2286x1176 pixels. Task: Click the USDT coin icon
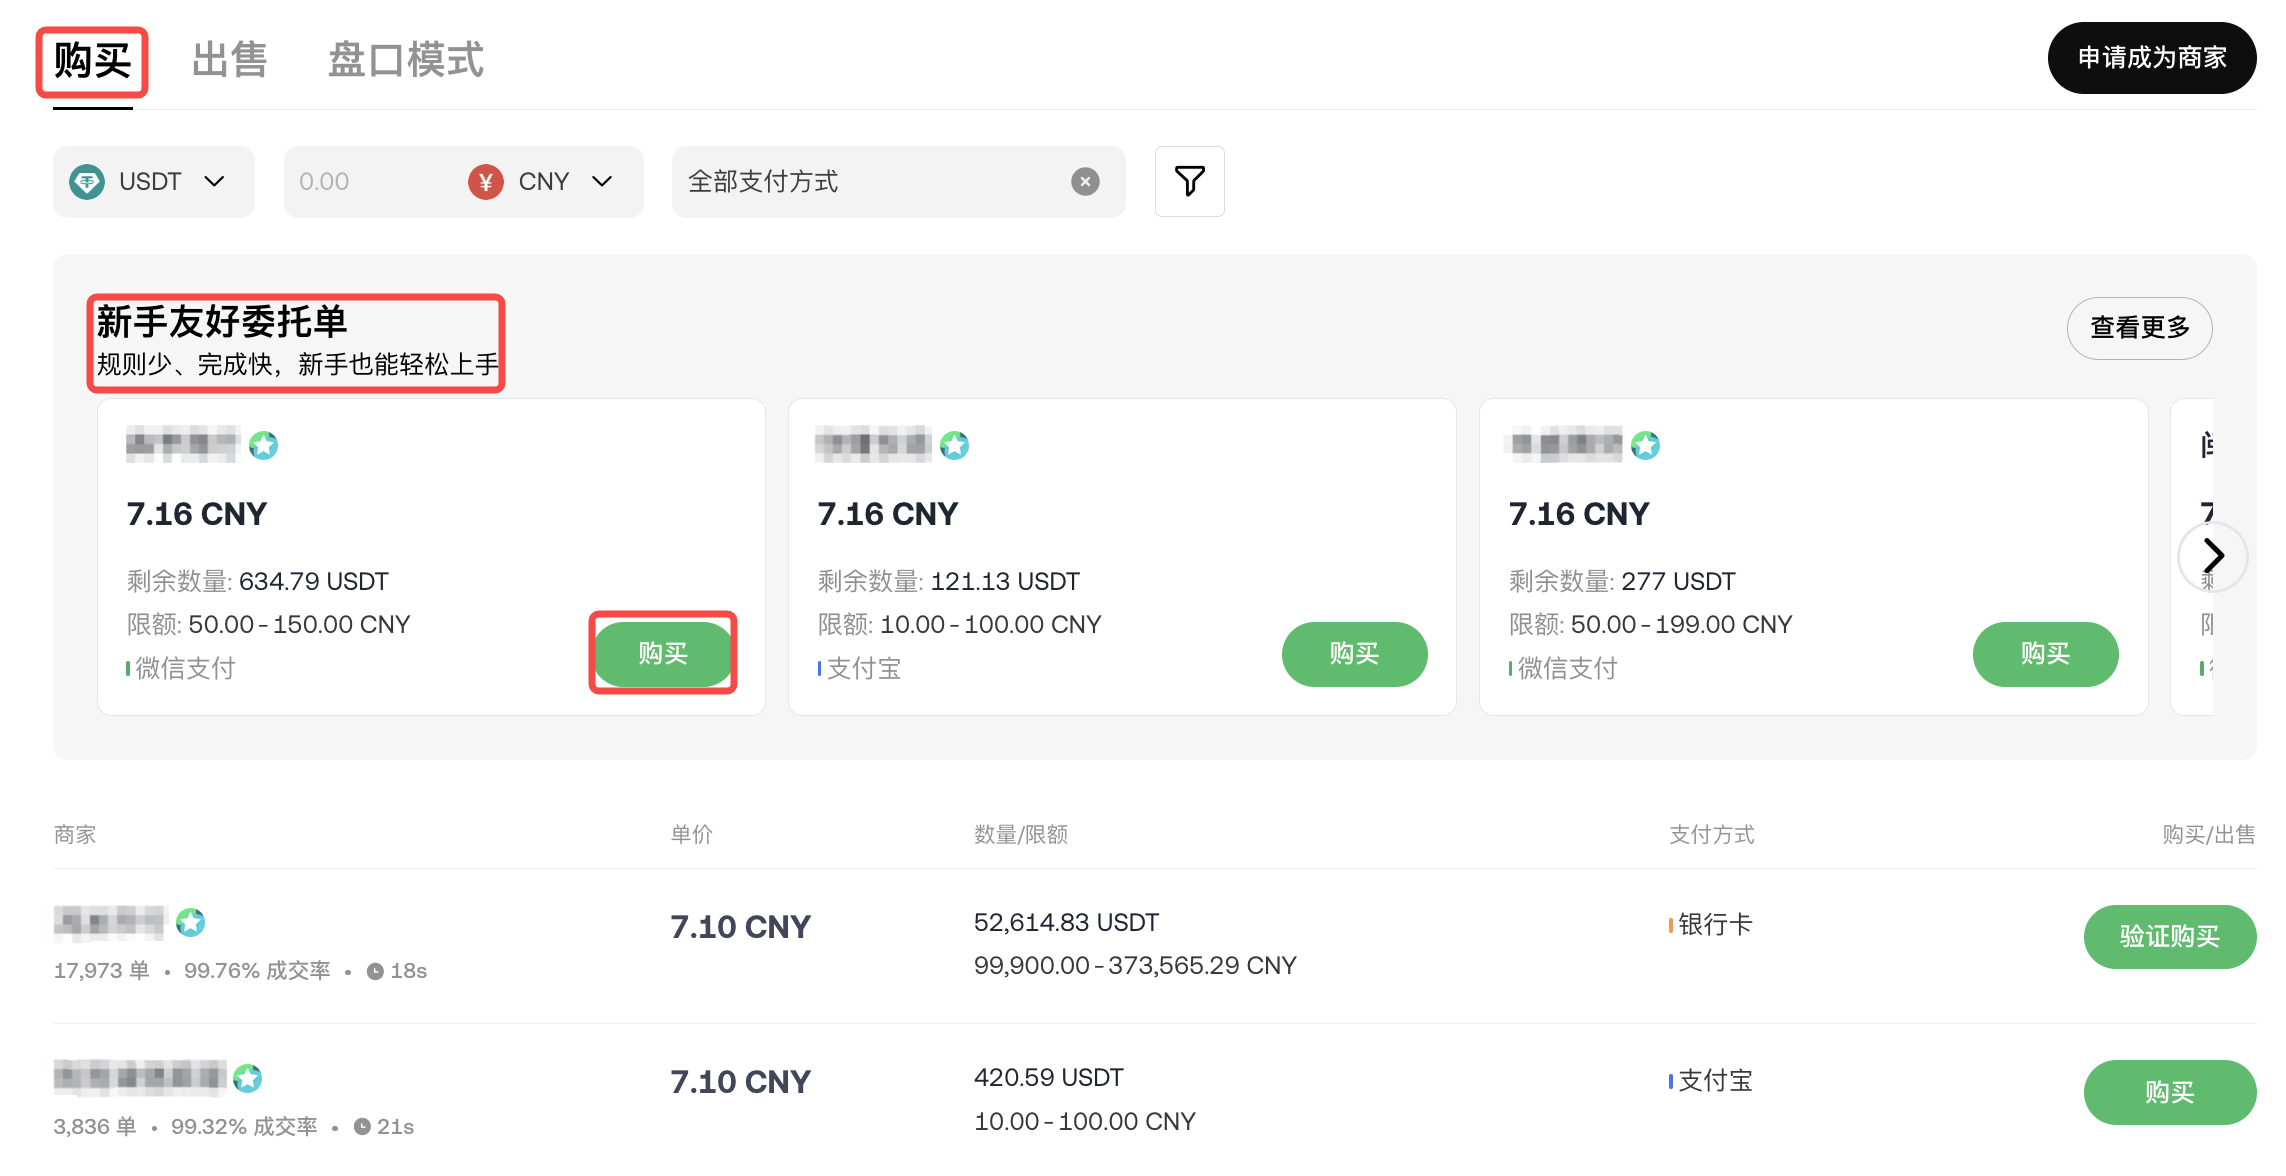(87, 181)
